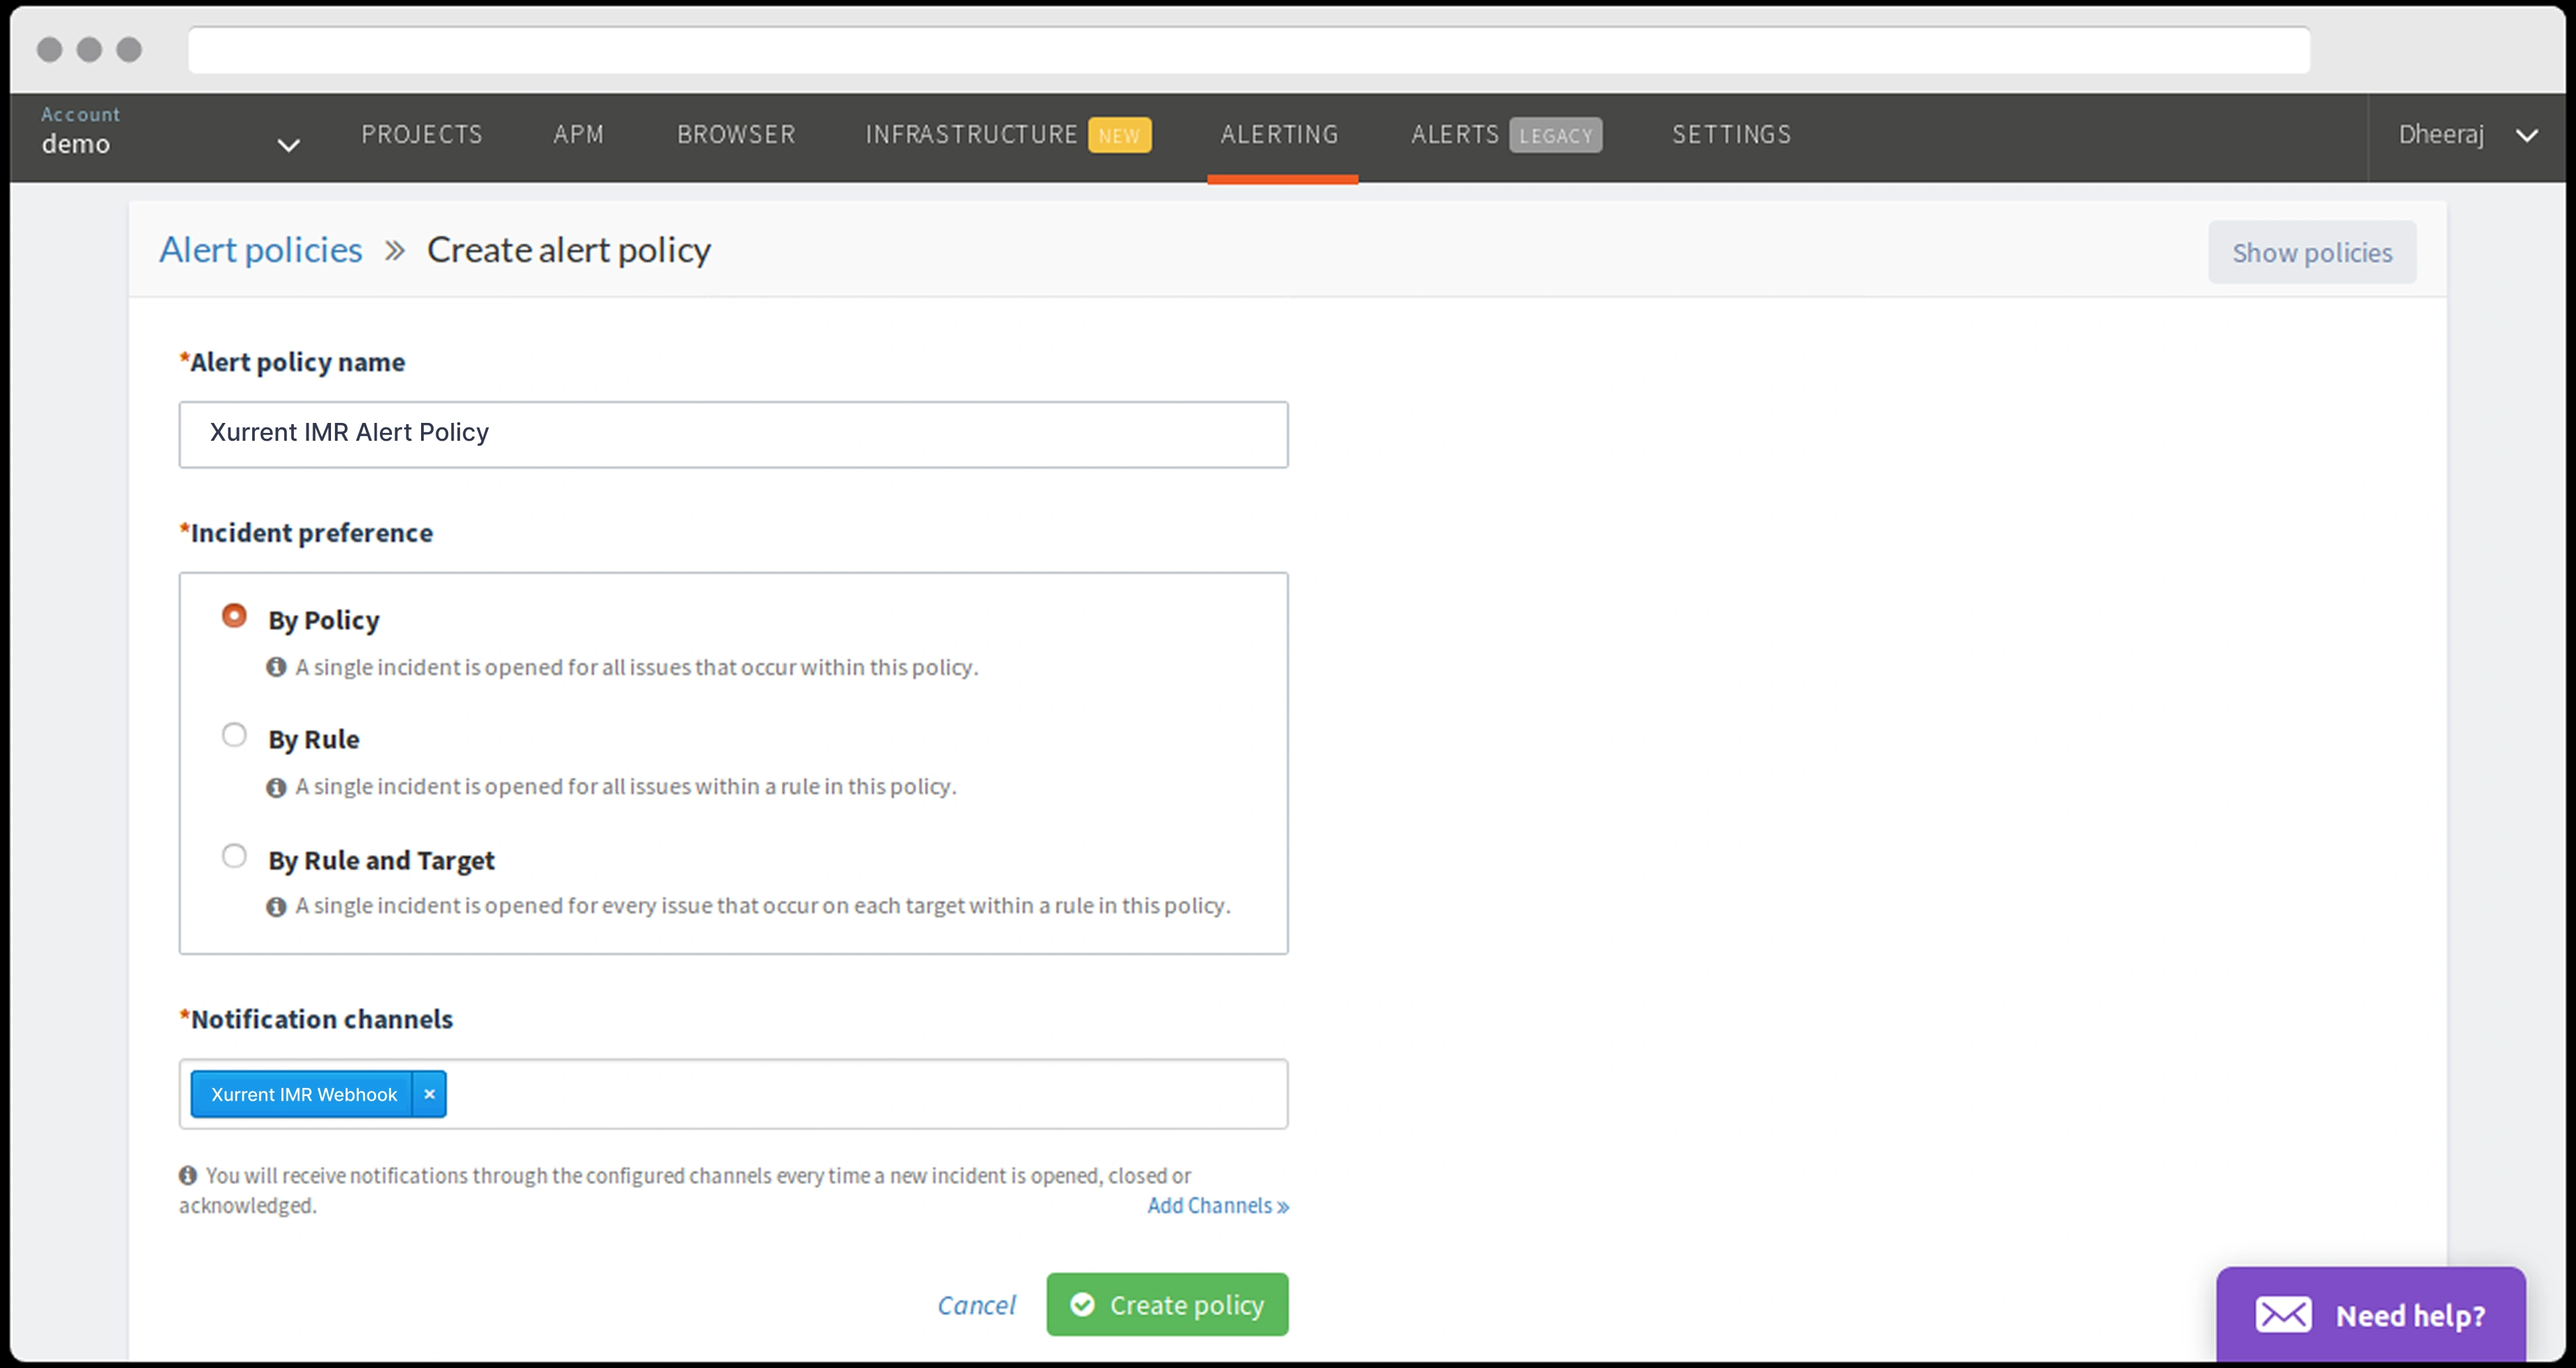Select the By Rule radio option
Viewport: 2576px width, 1368px height.
click(x=234, y=736)
